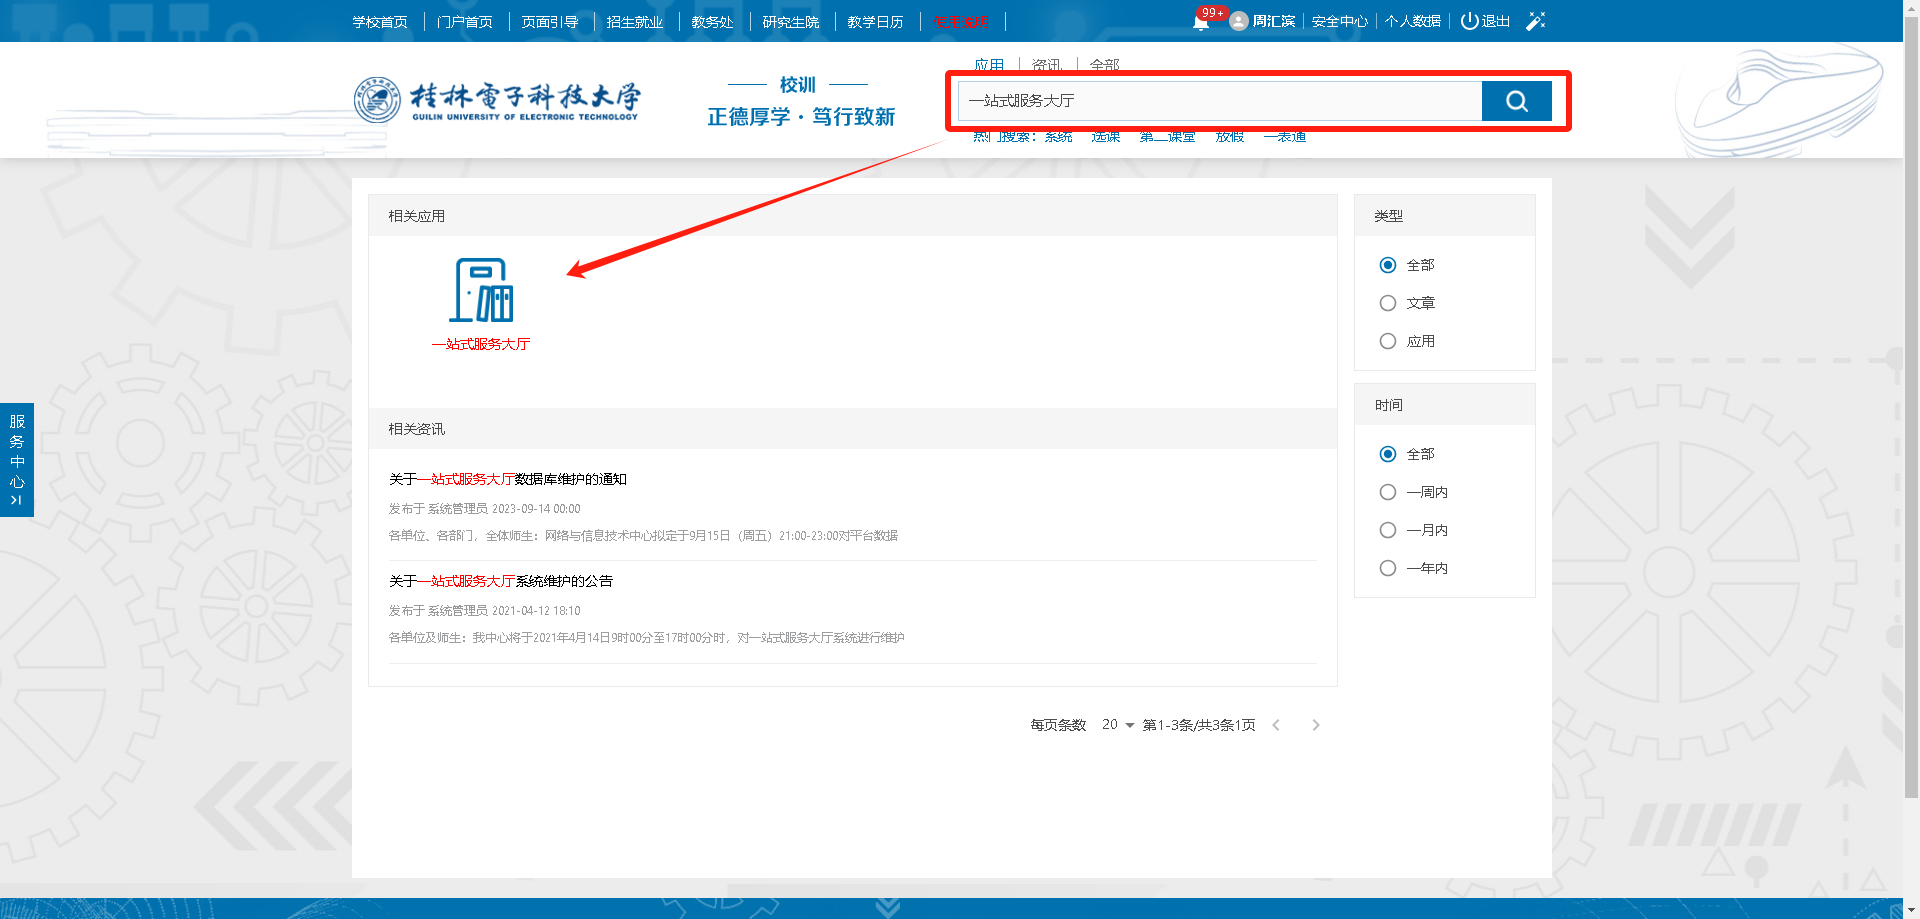
Task: Click into the search input field
Action: tap(1219, 101)
